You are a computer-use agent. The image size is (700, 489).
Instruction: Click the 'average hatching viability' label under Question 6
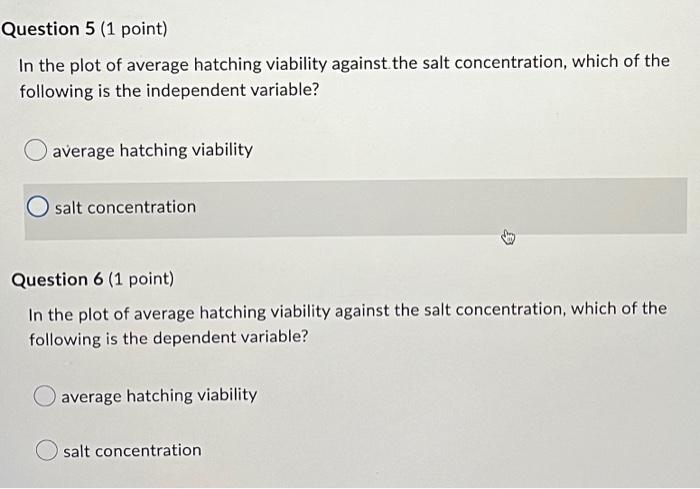point(159,396)
